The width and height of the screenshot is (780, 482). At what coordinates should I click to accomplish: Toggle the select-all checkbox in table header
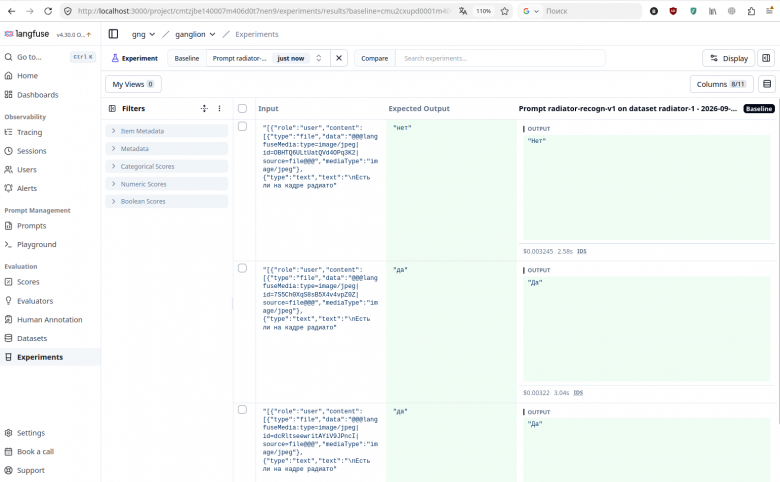coord(242,108)
